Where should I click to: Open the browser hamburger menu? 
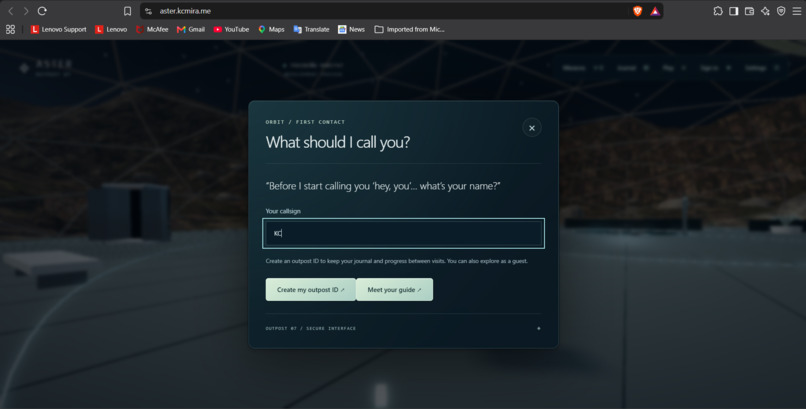point(797,11)
